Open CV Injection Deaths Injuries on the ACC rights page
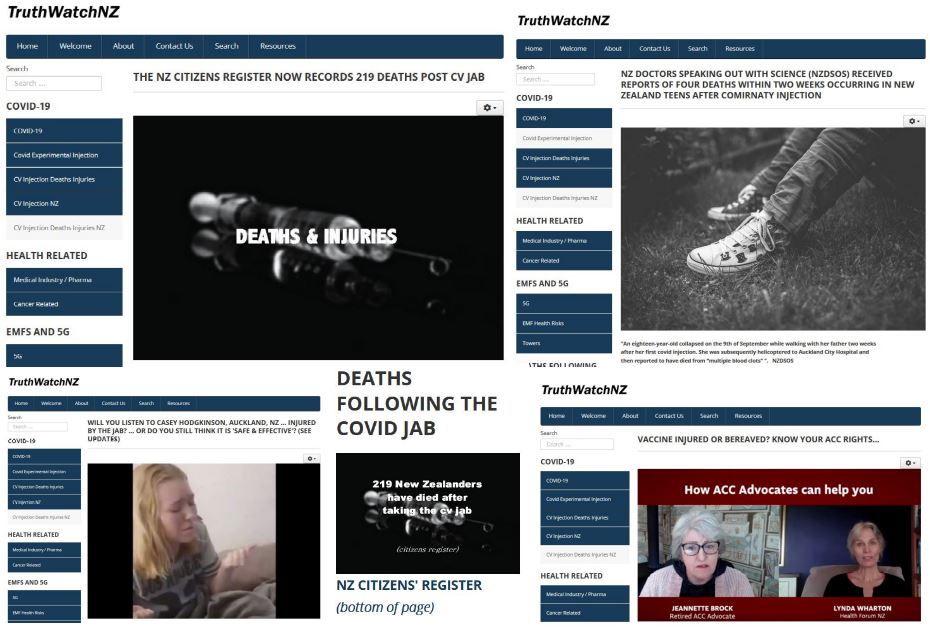 (585, 517)
